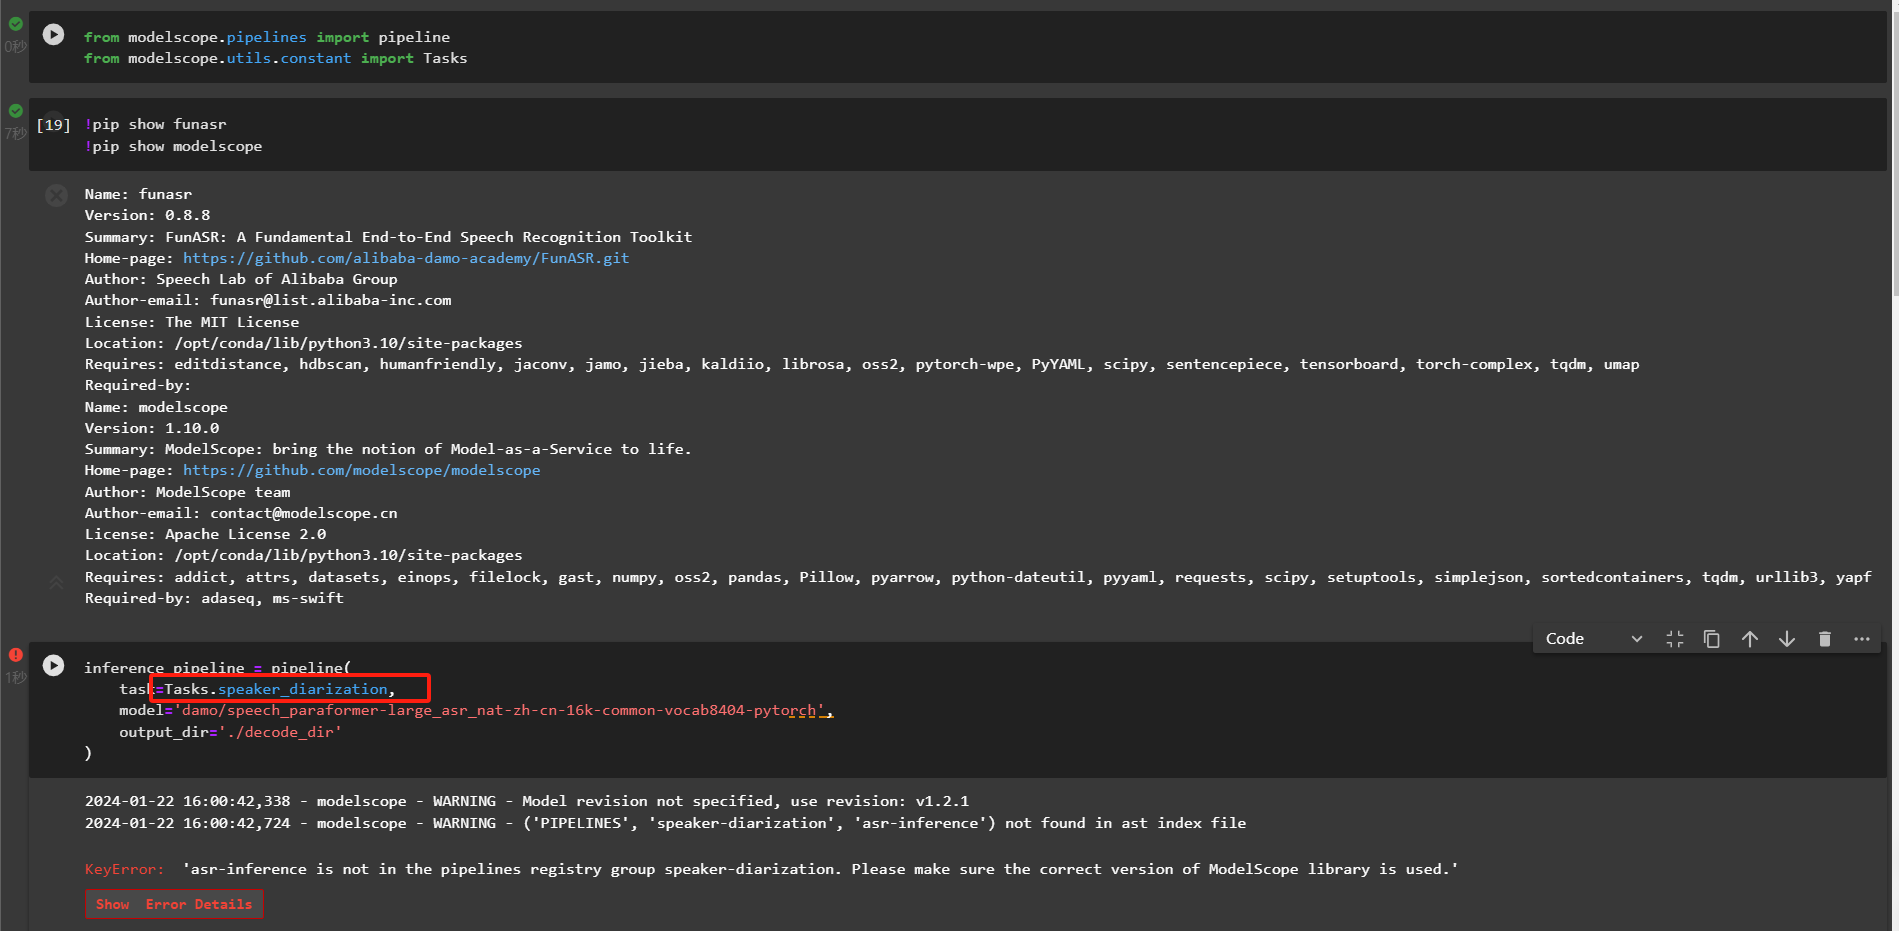Click the 'not found in ast index file' warning
The image size is (1899, 931).
[x=666, y=823]
